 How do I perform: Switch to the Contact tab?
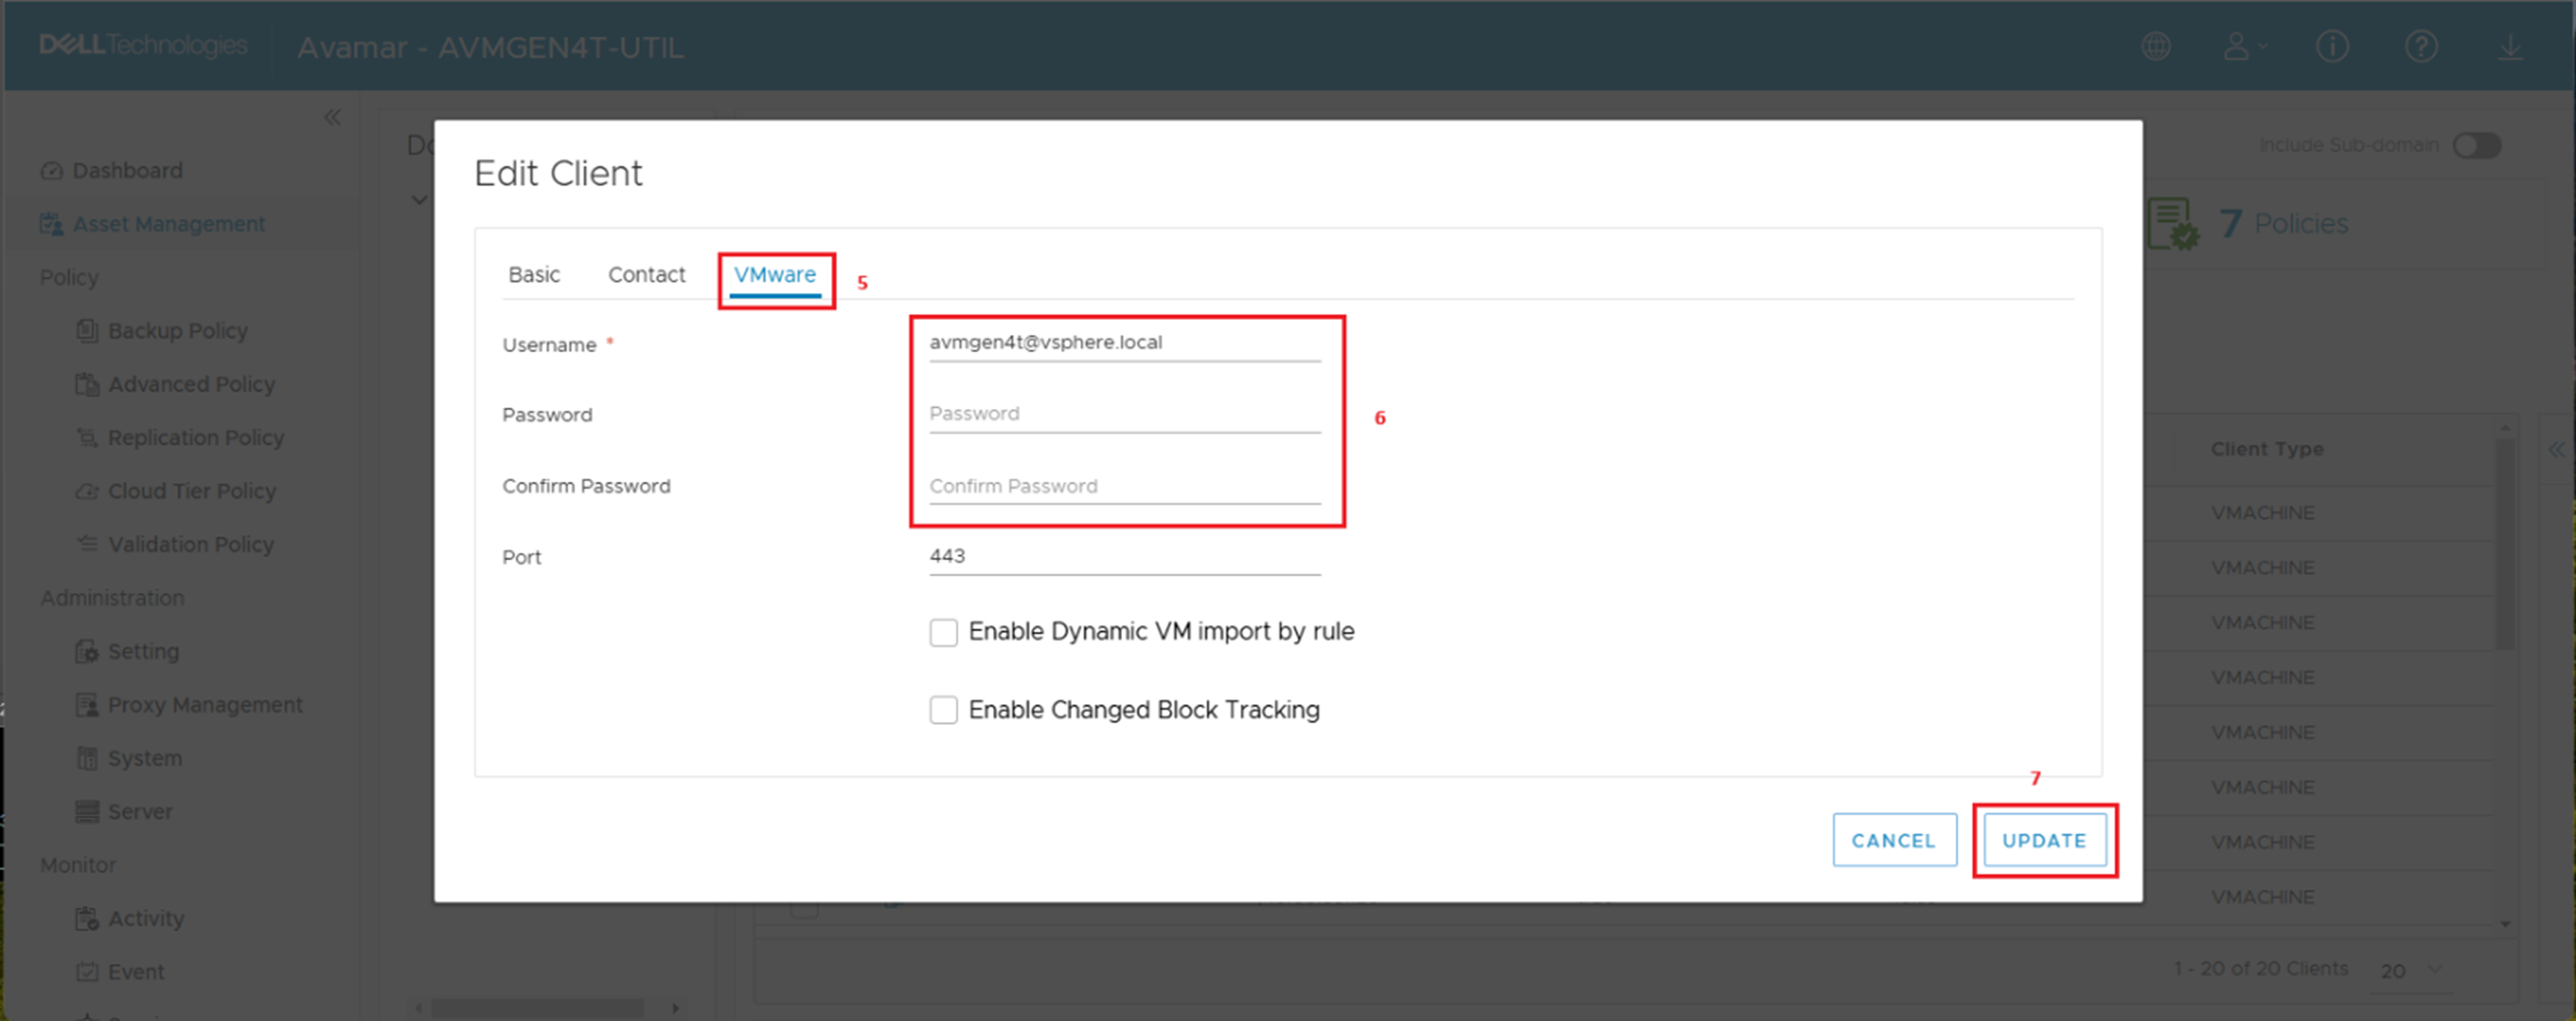tap(646, 274)
